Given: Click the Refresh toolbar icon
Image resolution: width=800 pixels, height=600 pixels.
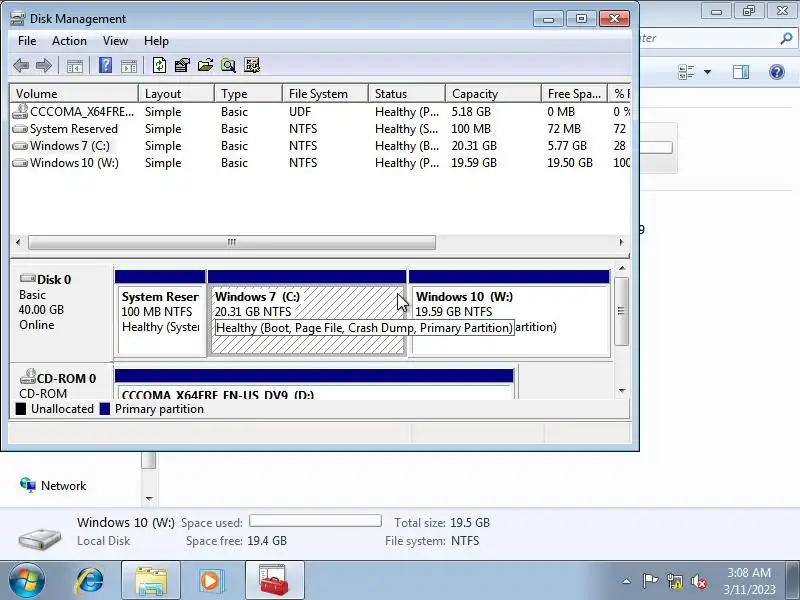Looking at the screenshot, I should (159, 65).
